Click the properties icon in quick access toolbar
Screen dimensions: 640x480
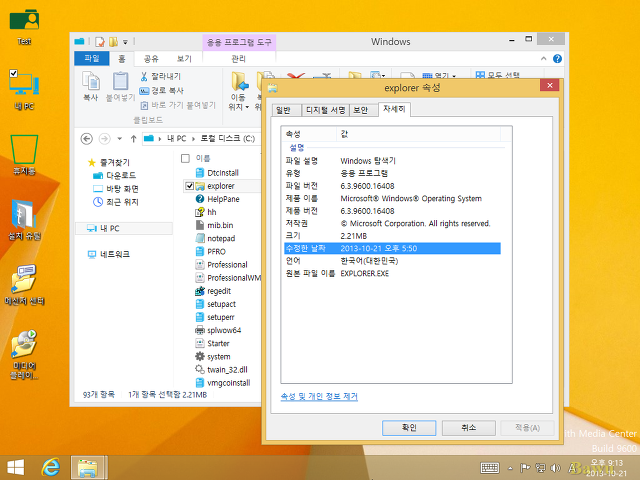pyautogui.click(x=100, y=42)
